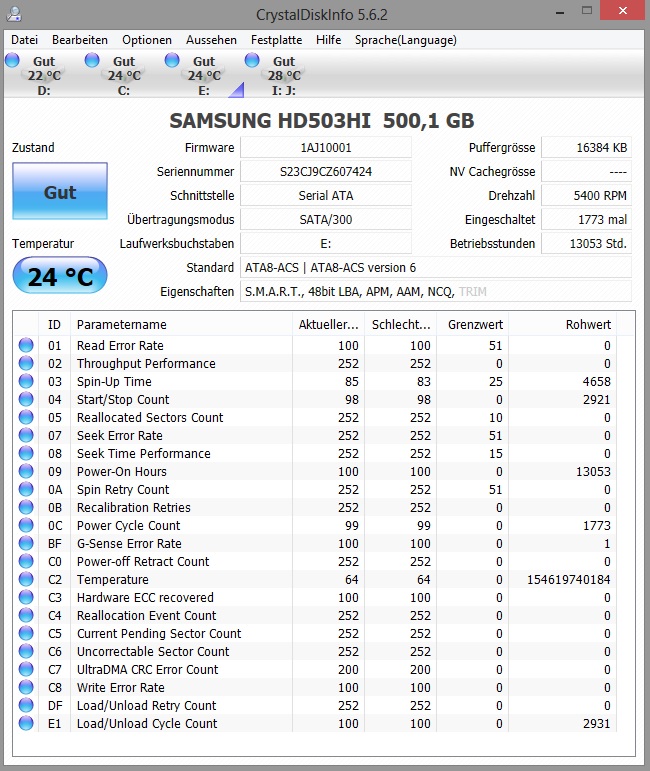Click status orb for Recalibration Retries
Viewport: 650px width, 771px height.
[x=26, y=507]
